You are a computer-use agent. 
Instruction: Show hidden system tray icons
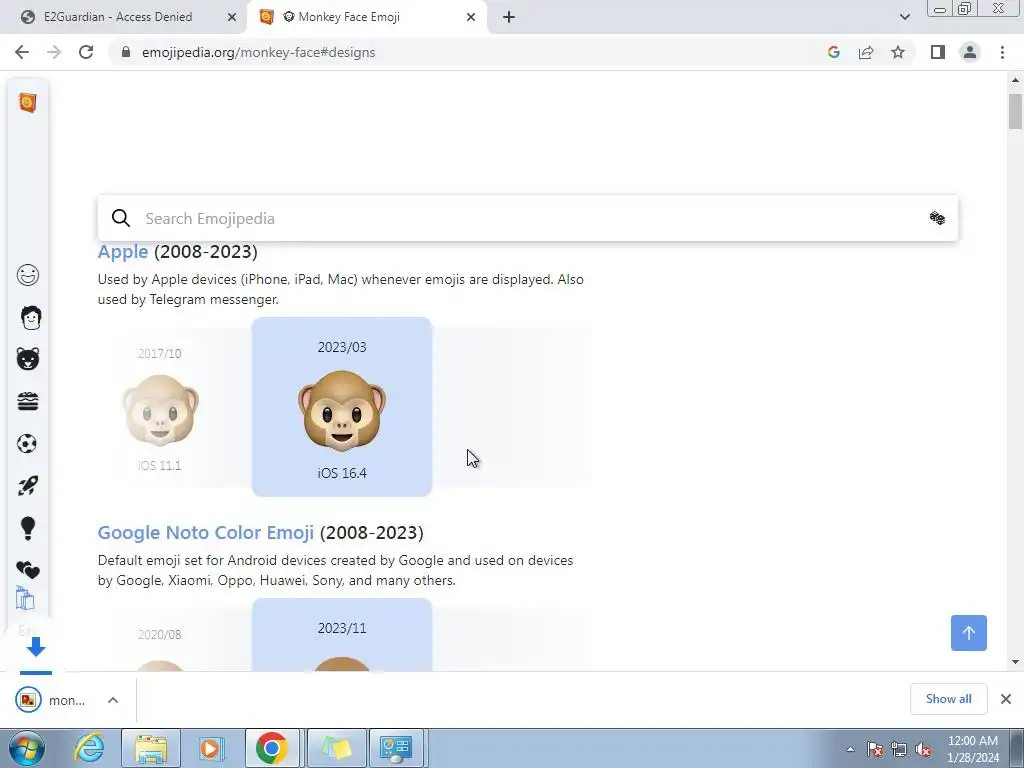pyautogui.click(x=850, y=749)
